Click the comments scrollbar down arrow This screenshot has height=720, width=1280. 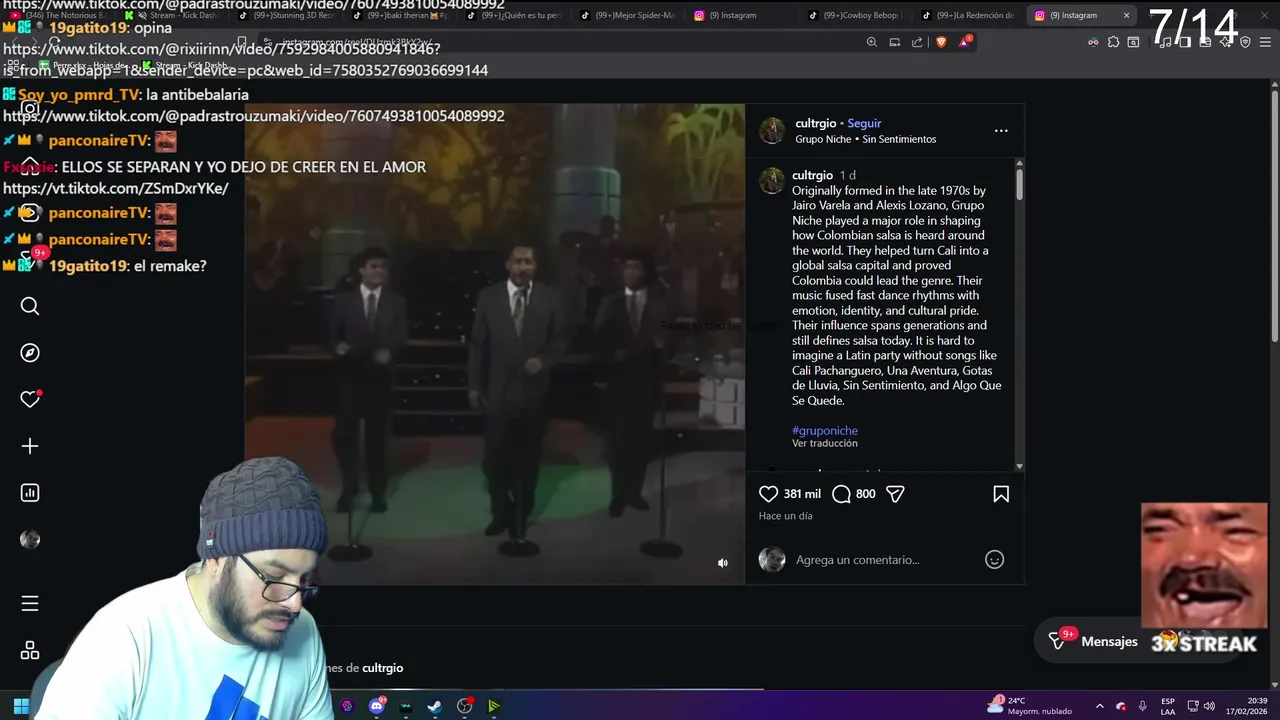[1019, 466]
